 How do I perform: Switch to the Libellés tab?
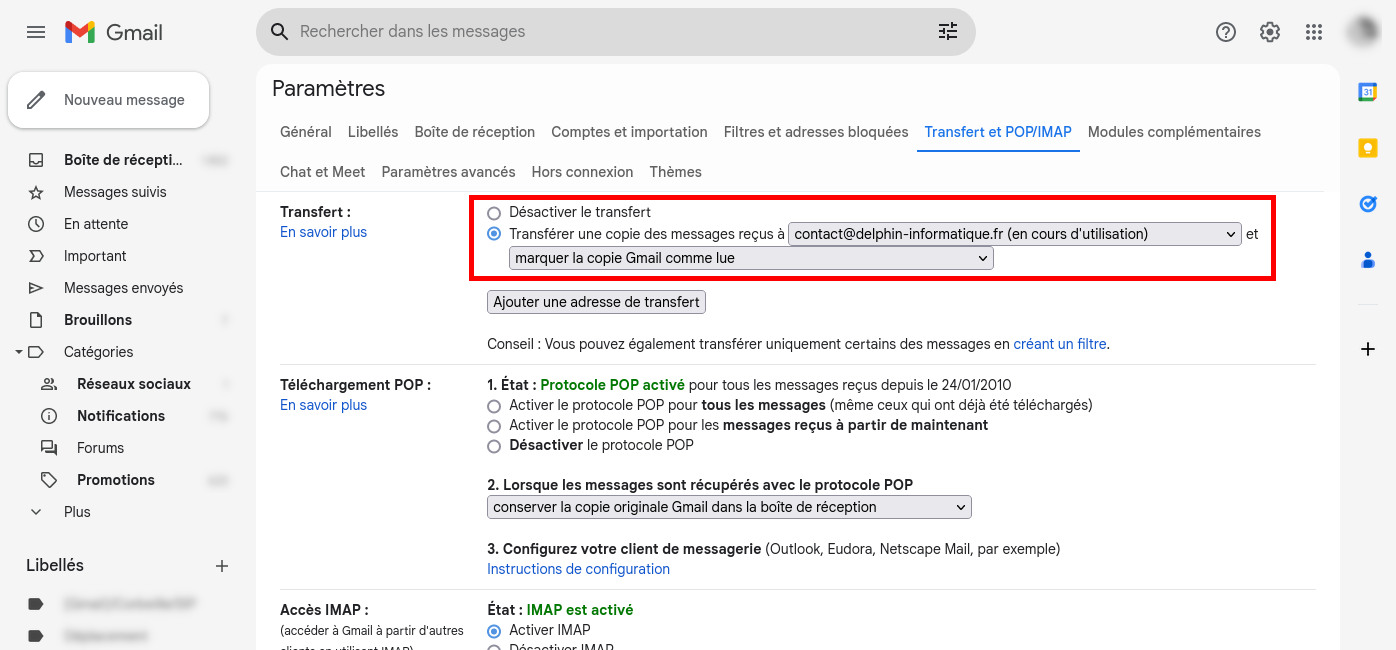(373, 132)
